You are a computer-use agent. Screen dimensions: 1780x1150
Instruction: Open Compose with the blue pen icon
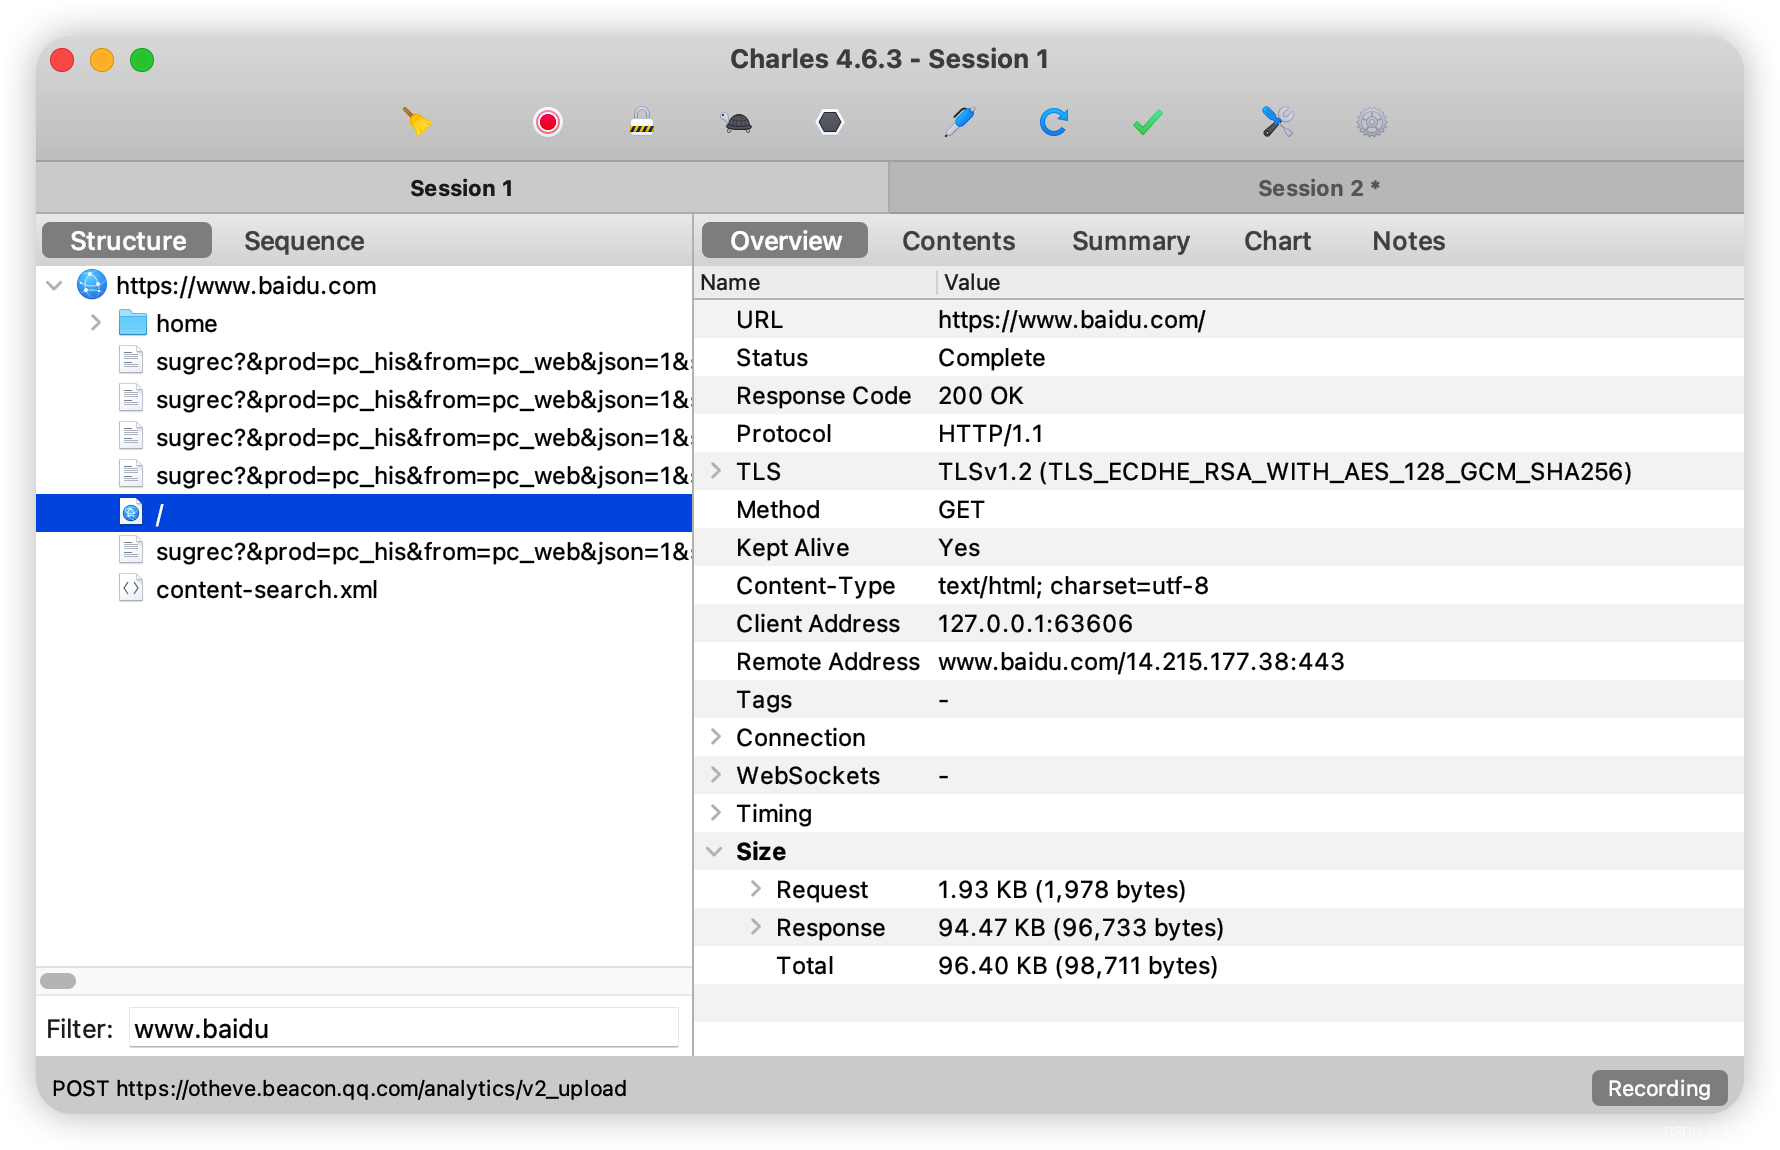coord(960,122)
